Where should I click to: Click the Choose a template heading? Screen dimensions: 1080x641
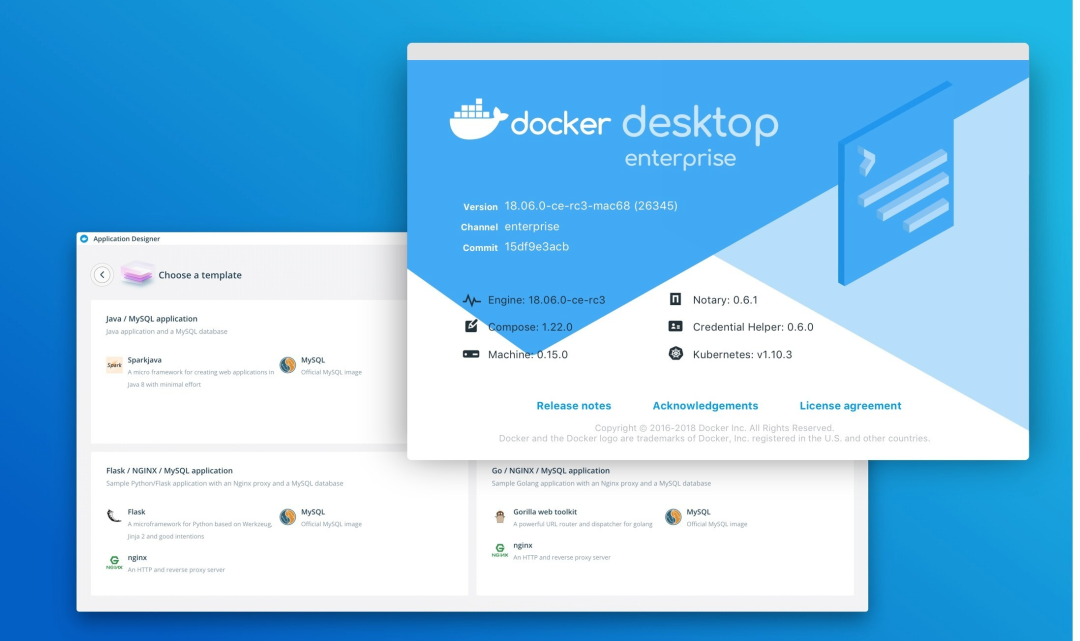pos(200,275)
